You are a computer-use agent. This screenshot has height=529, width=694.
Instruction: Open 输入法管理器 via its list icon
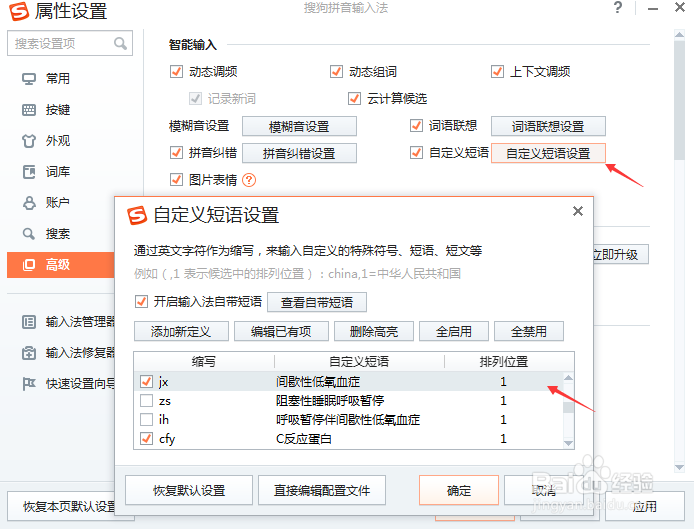[29, 322]
